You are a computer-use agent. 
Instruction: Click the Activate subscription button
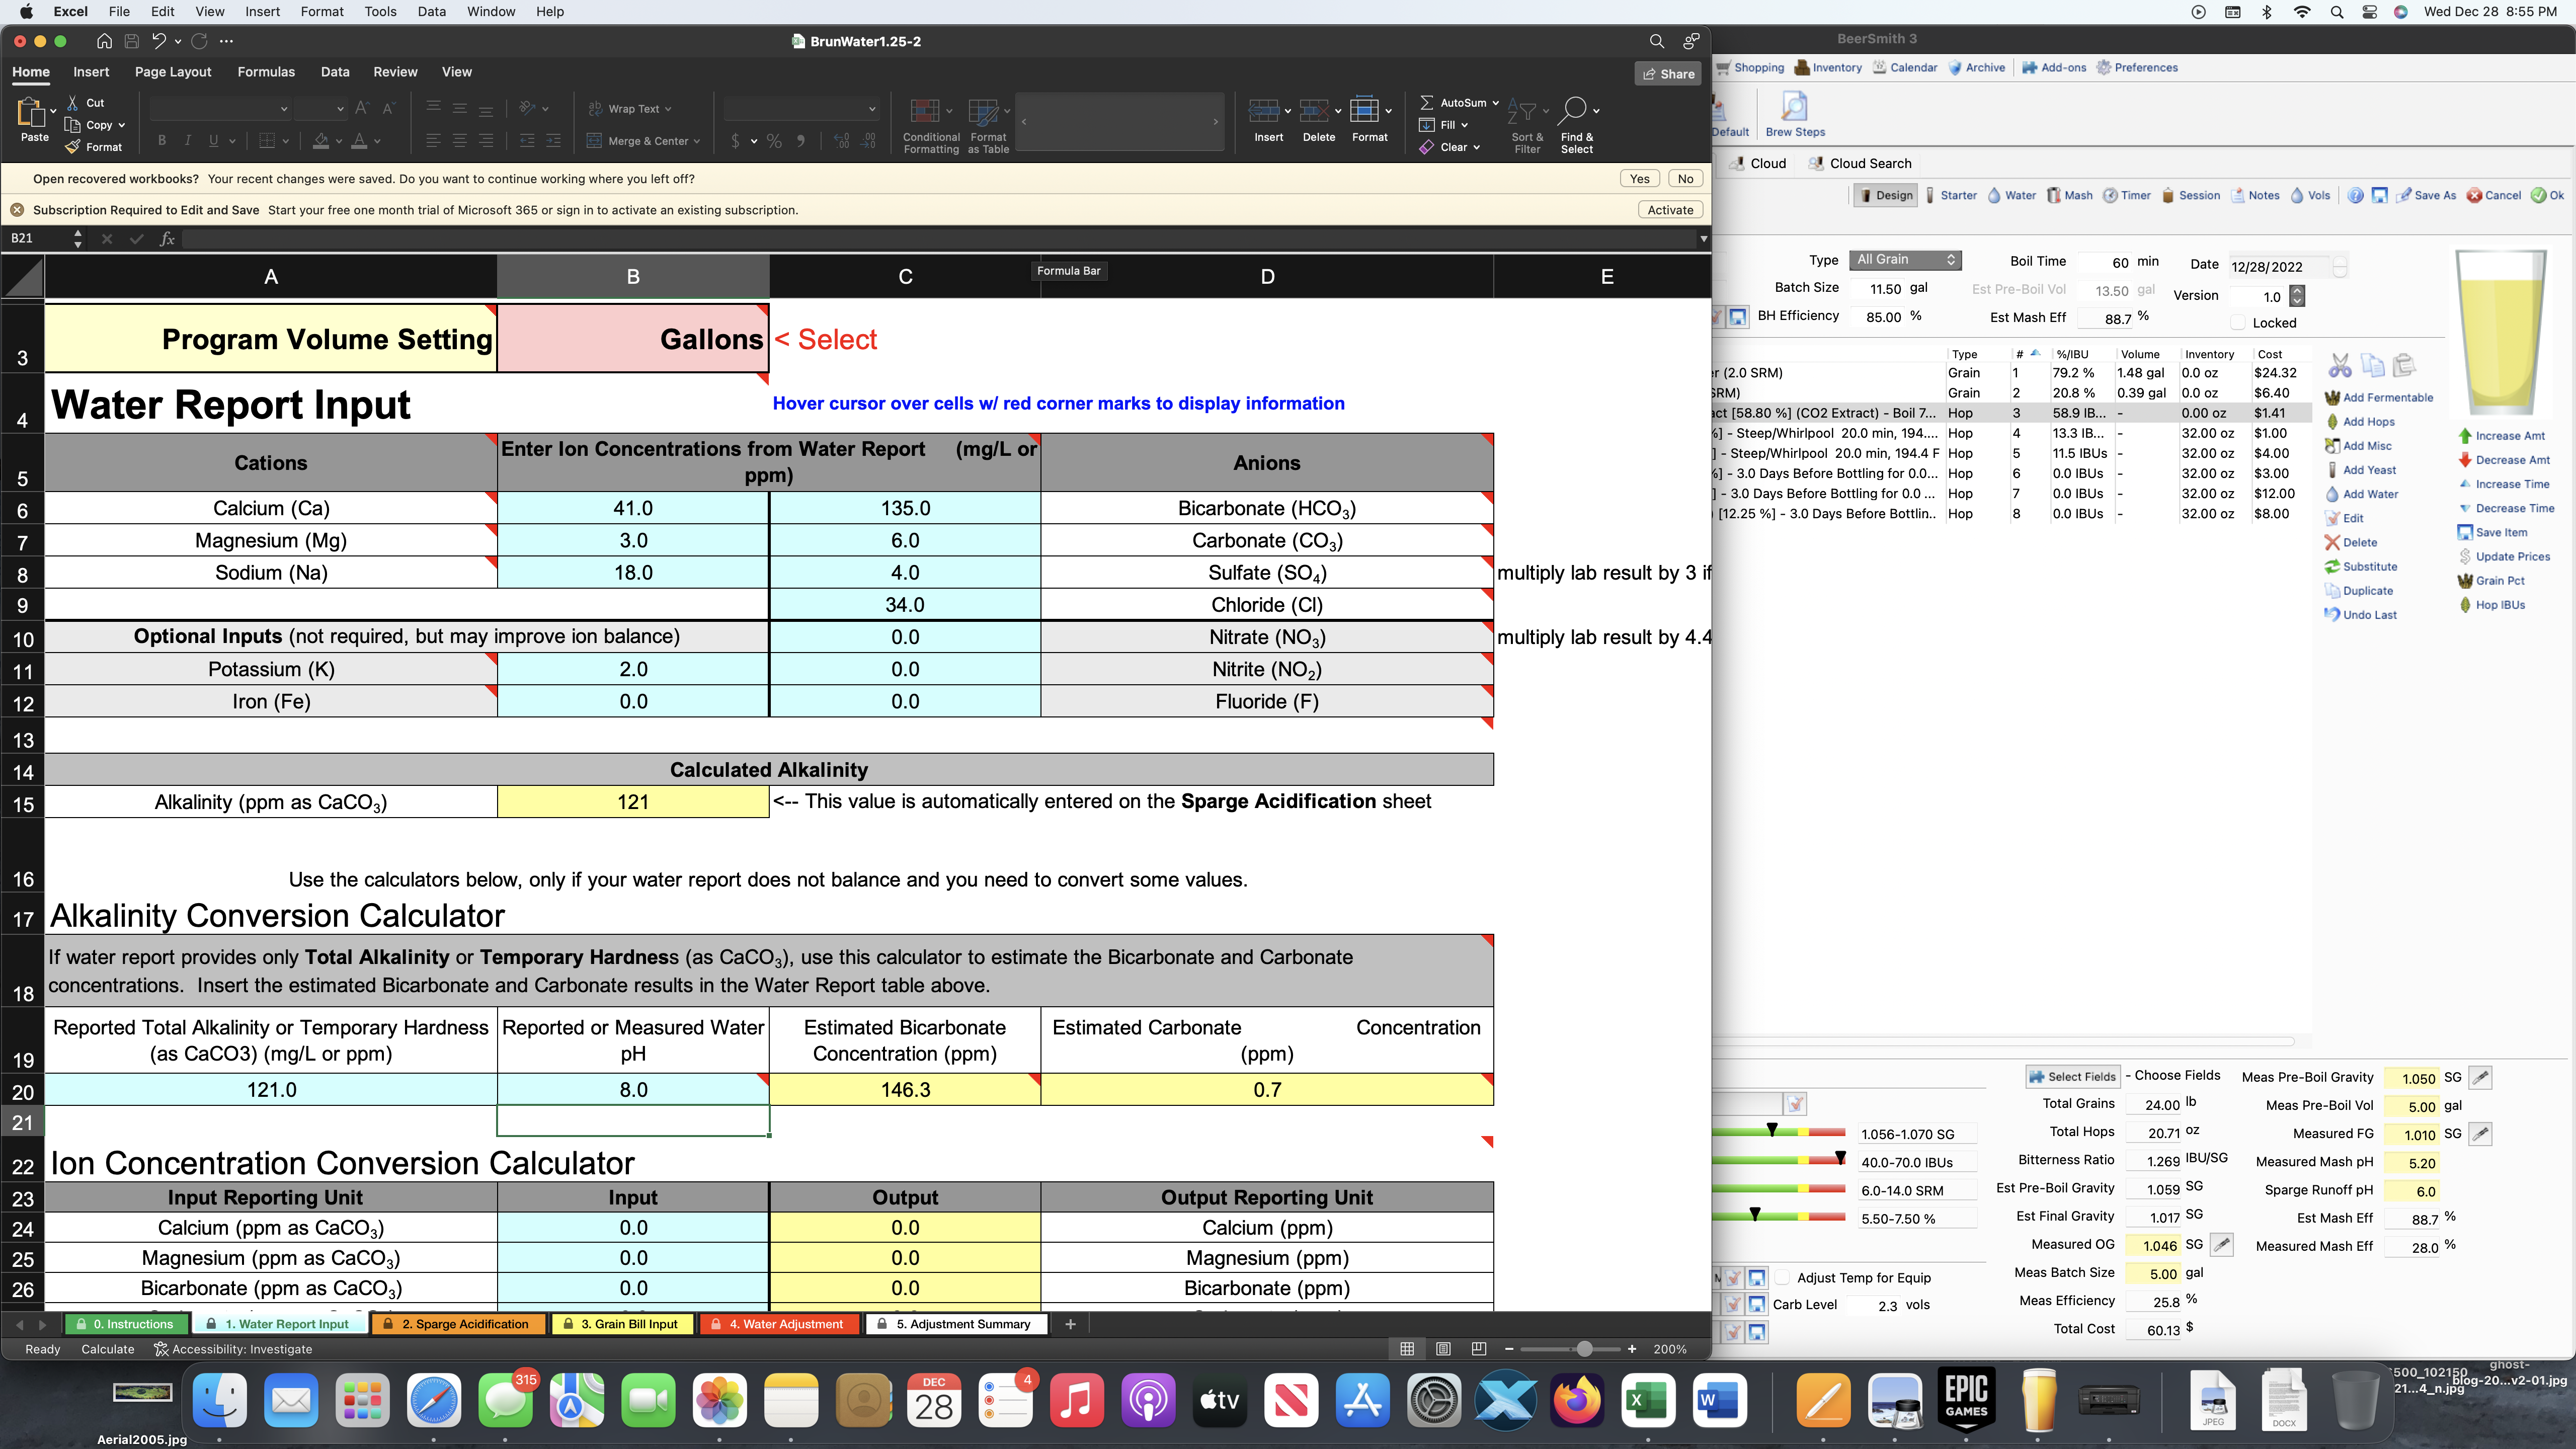(x=1670, y=210)
